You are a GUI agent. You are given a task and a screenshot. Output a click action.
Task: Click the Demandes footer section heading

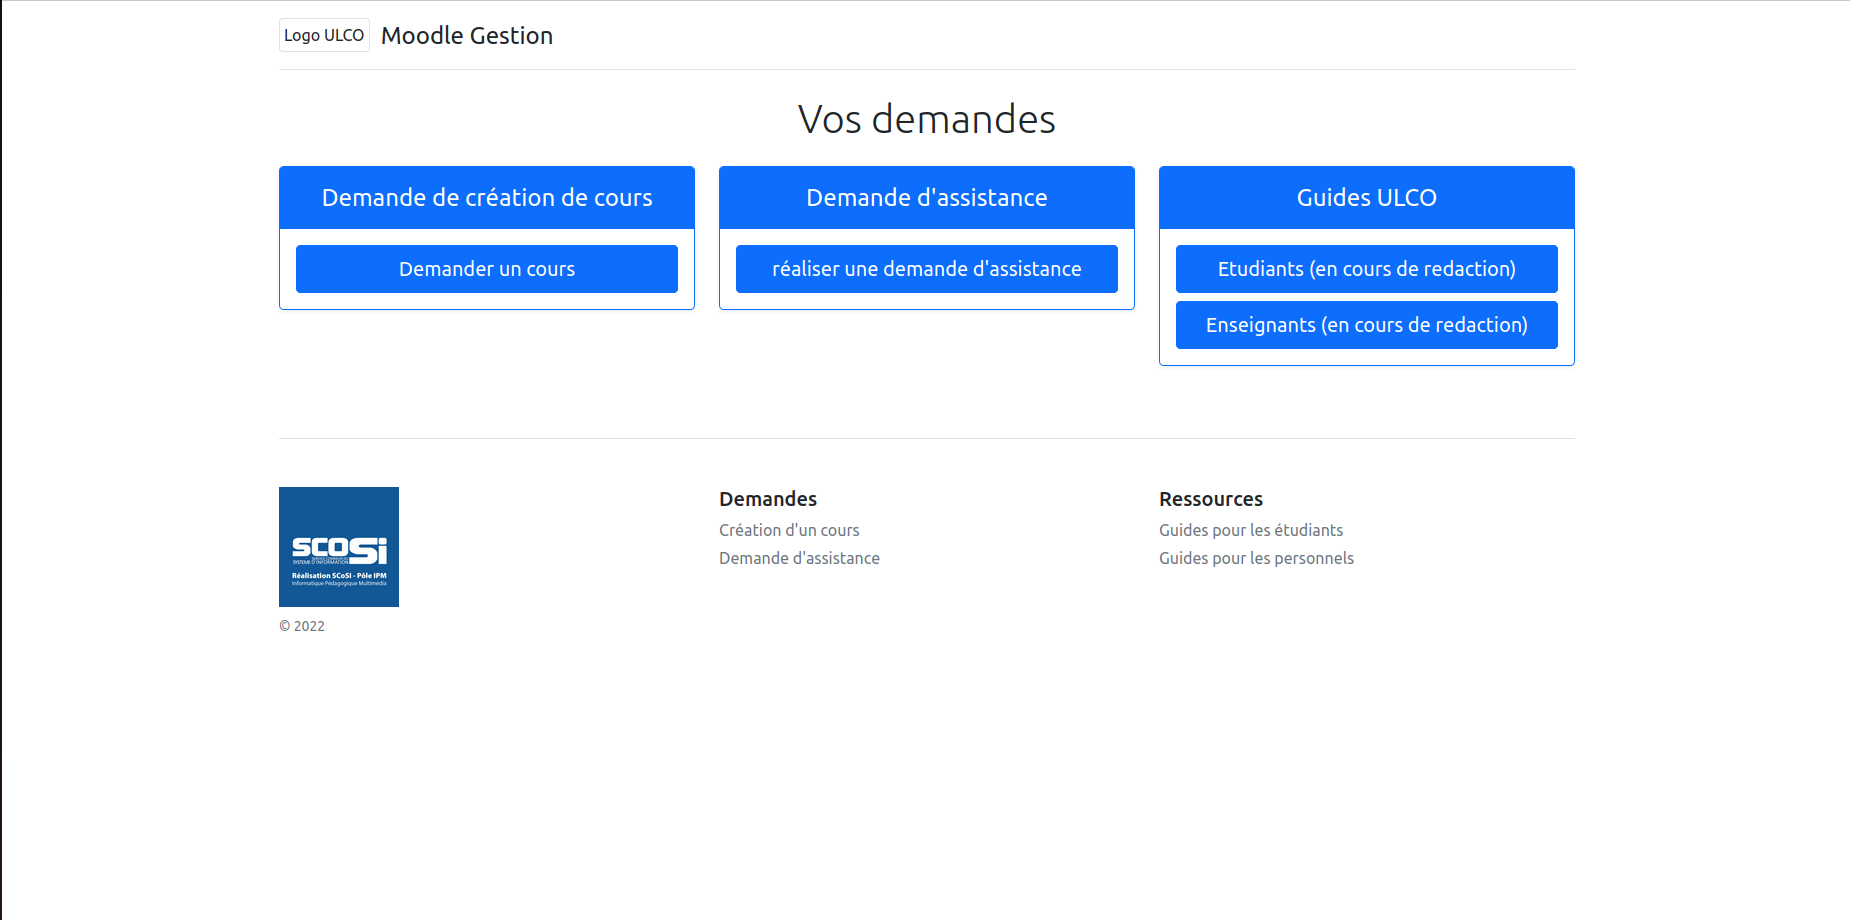[768, 499]
